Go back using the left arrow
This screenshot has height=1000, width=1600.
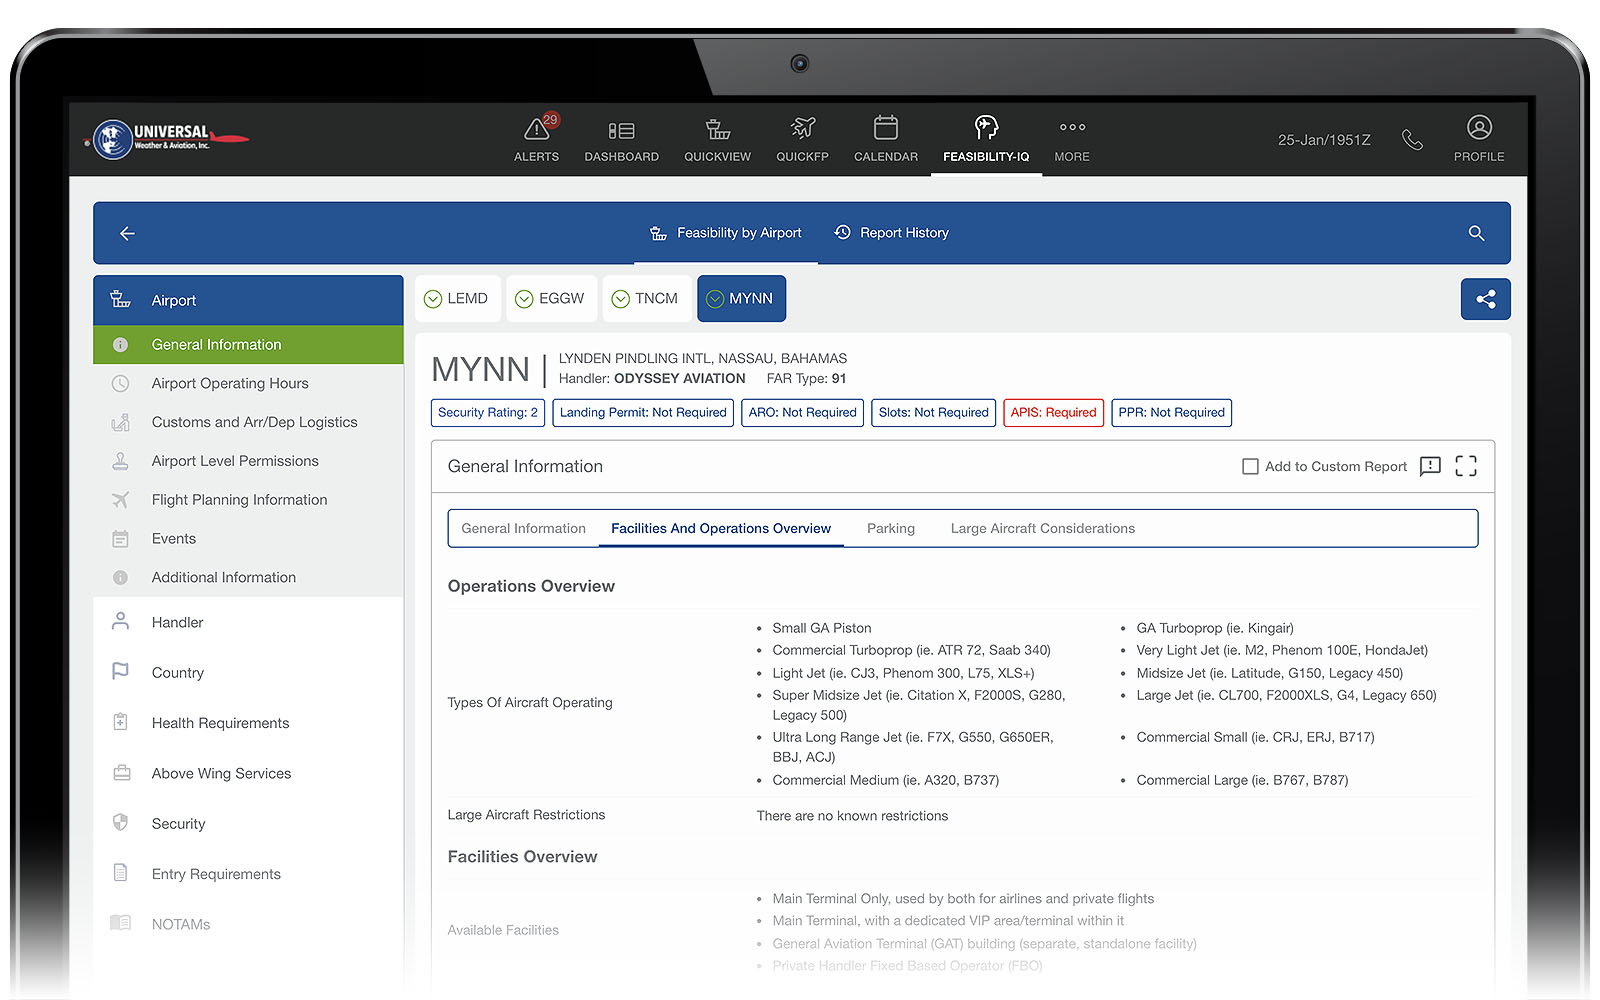point(127,233)
